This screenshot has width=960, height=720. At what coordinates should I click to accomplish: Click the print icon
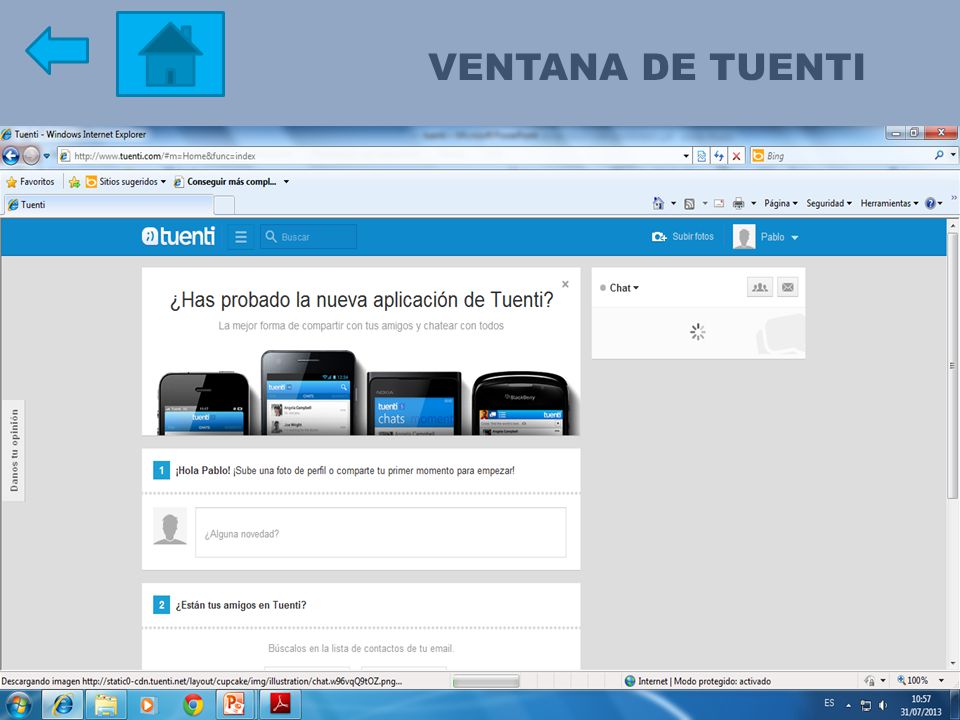(x=738, y=203)
